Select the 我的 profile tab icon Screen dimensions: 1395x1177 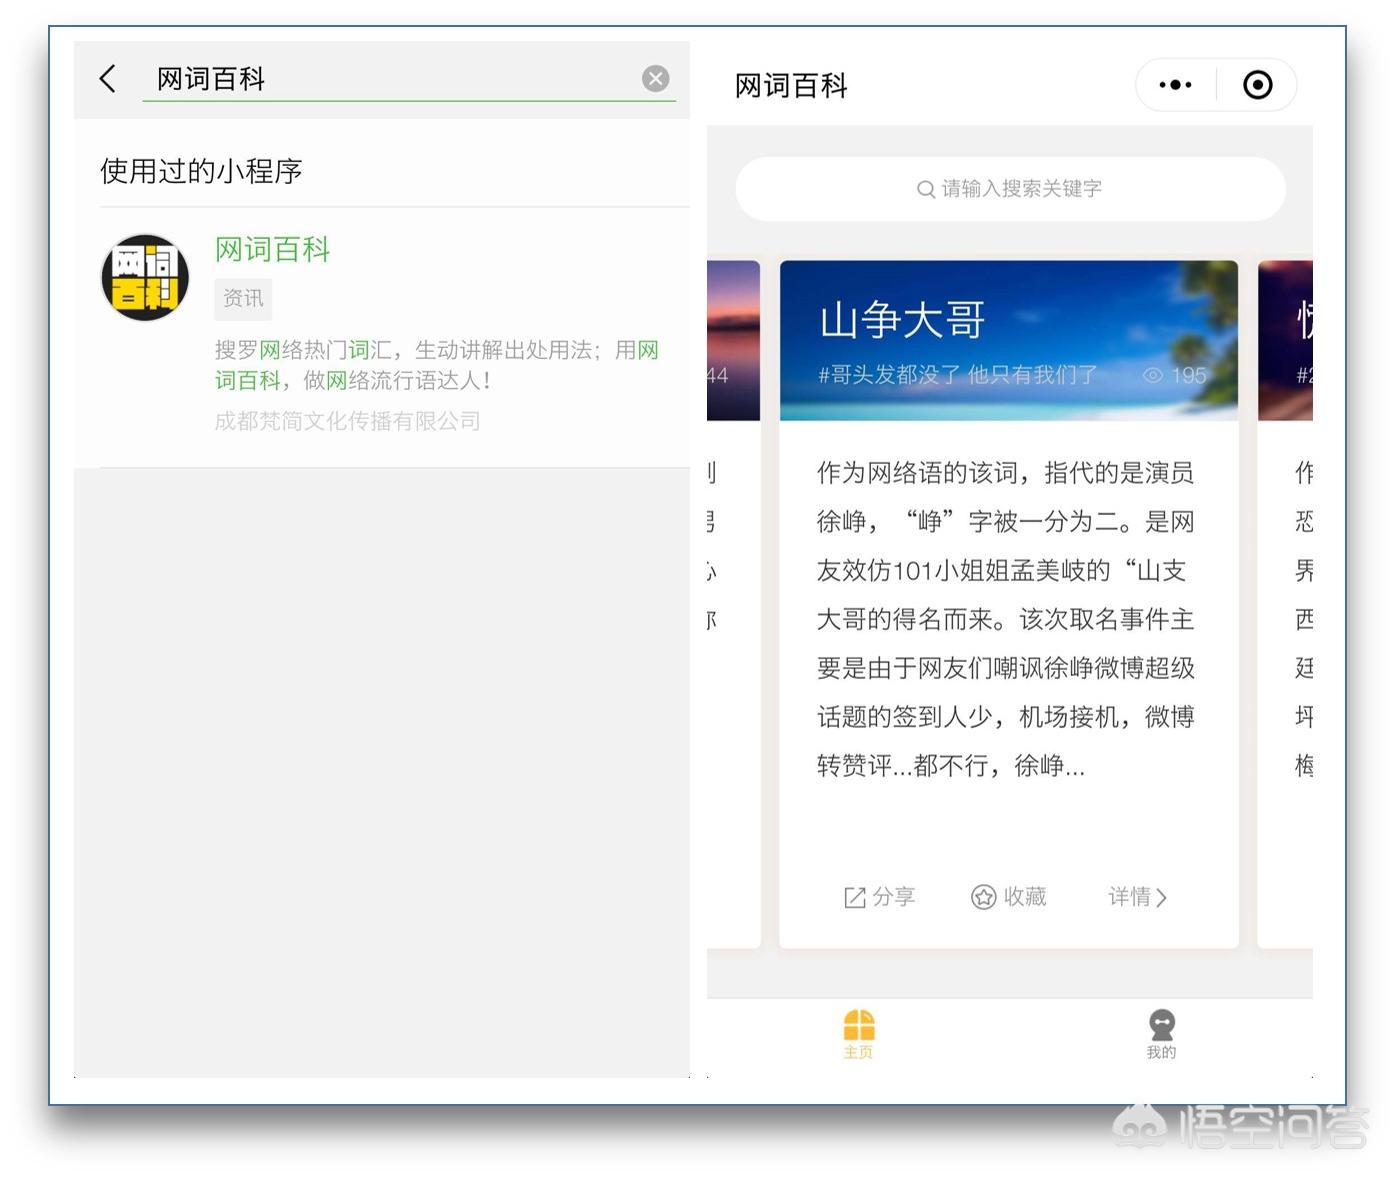point(1160,1024)
